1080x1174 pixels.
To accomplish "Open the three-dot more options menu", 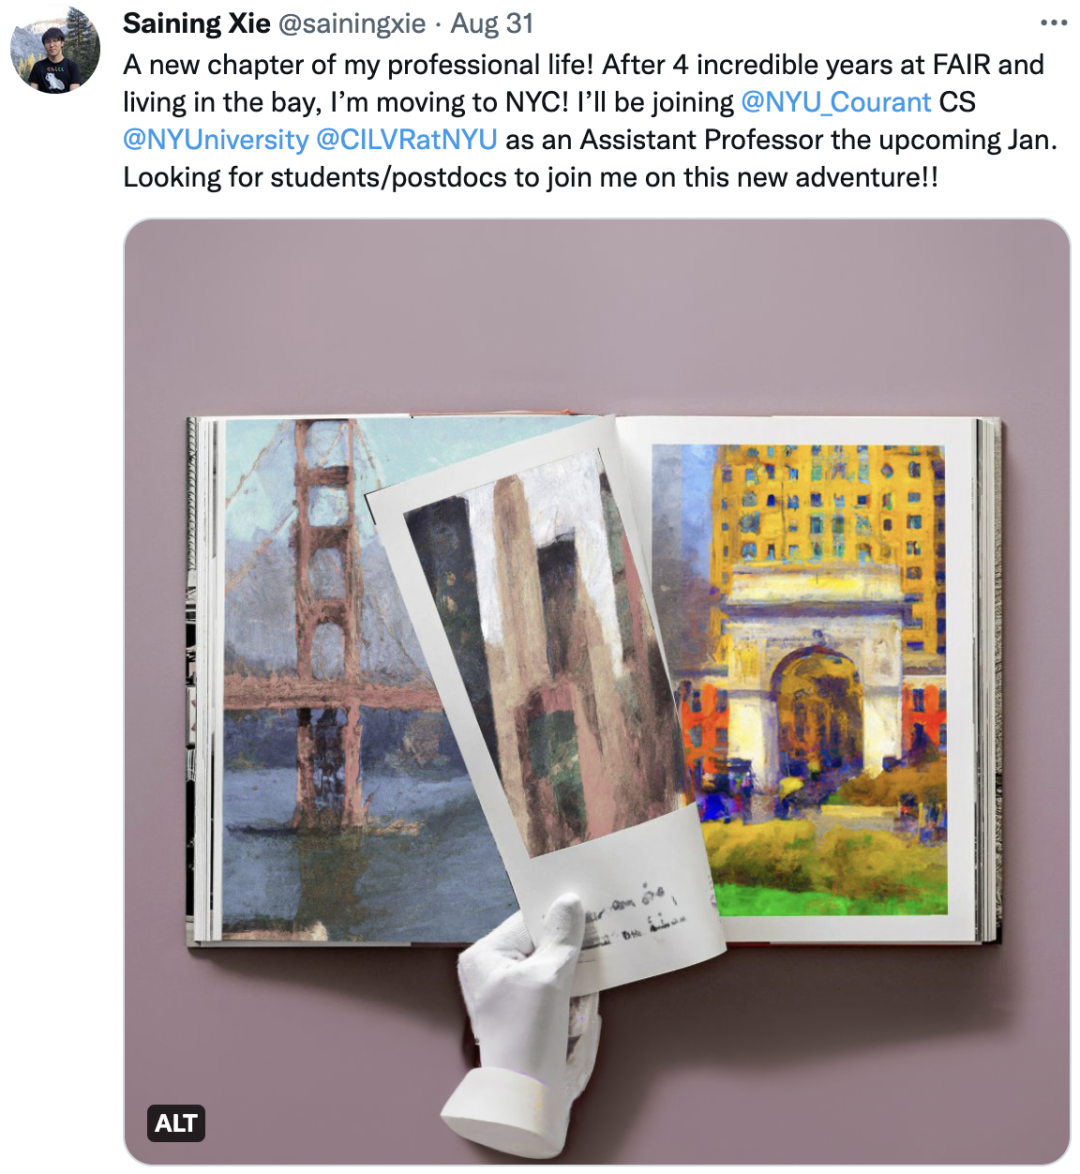I will click(x=1053, y=23).
